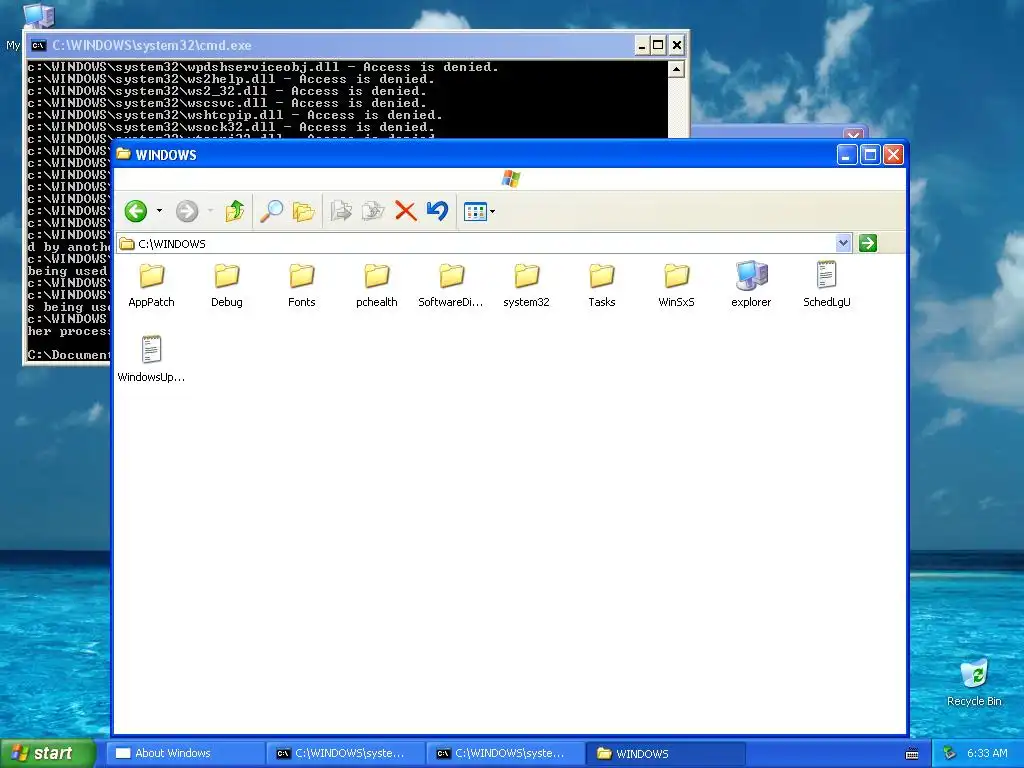Select the Tasks folder
1024x768 pixels.
coord(601,285)
